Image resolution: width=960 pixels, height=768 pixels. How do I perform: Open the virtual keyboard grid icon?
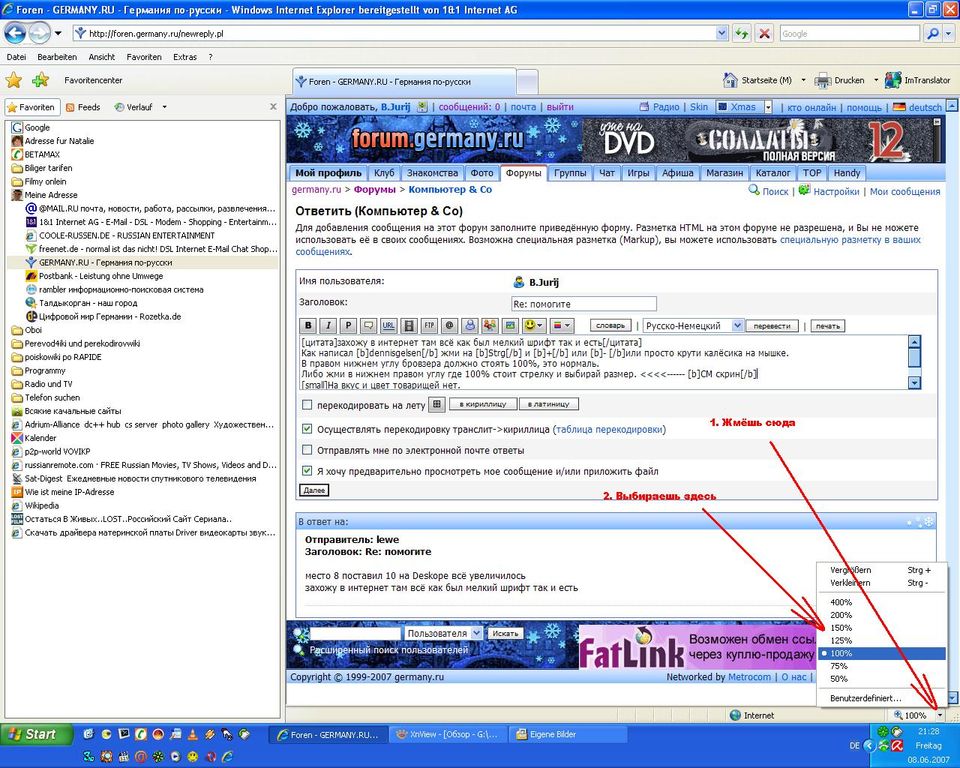click(437, 404)
